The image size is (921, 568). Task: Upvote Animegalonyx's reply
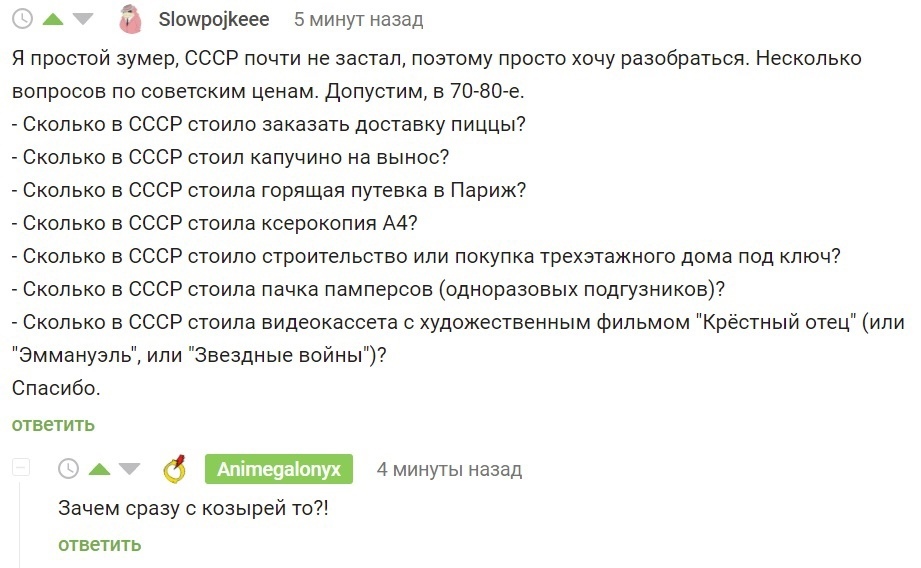(99, 468)
